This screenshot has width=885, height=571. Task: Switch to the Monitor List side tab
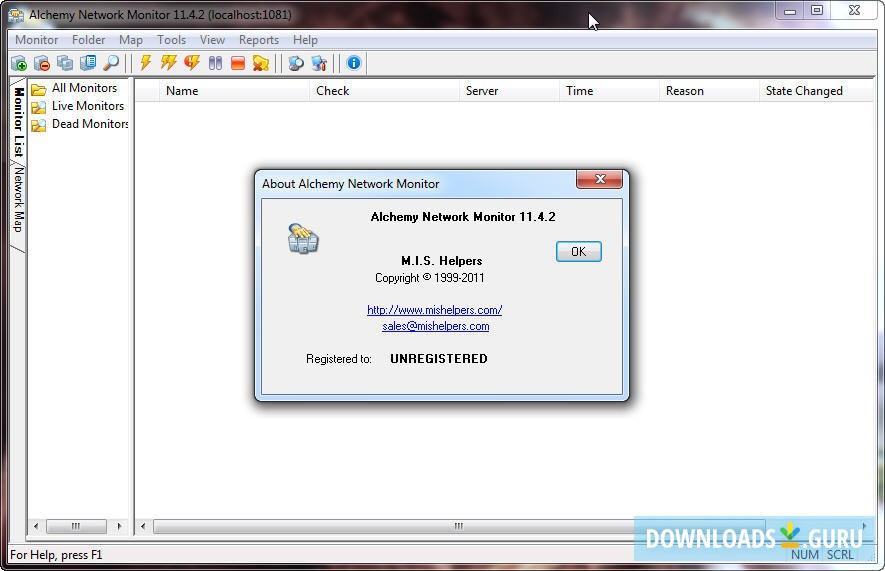click(18, 121)
